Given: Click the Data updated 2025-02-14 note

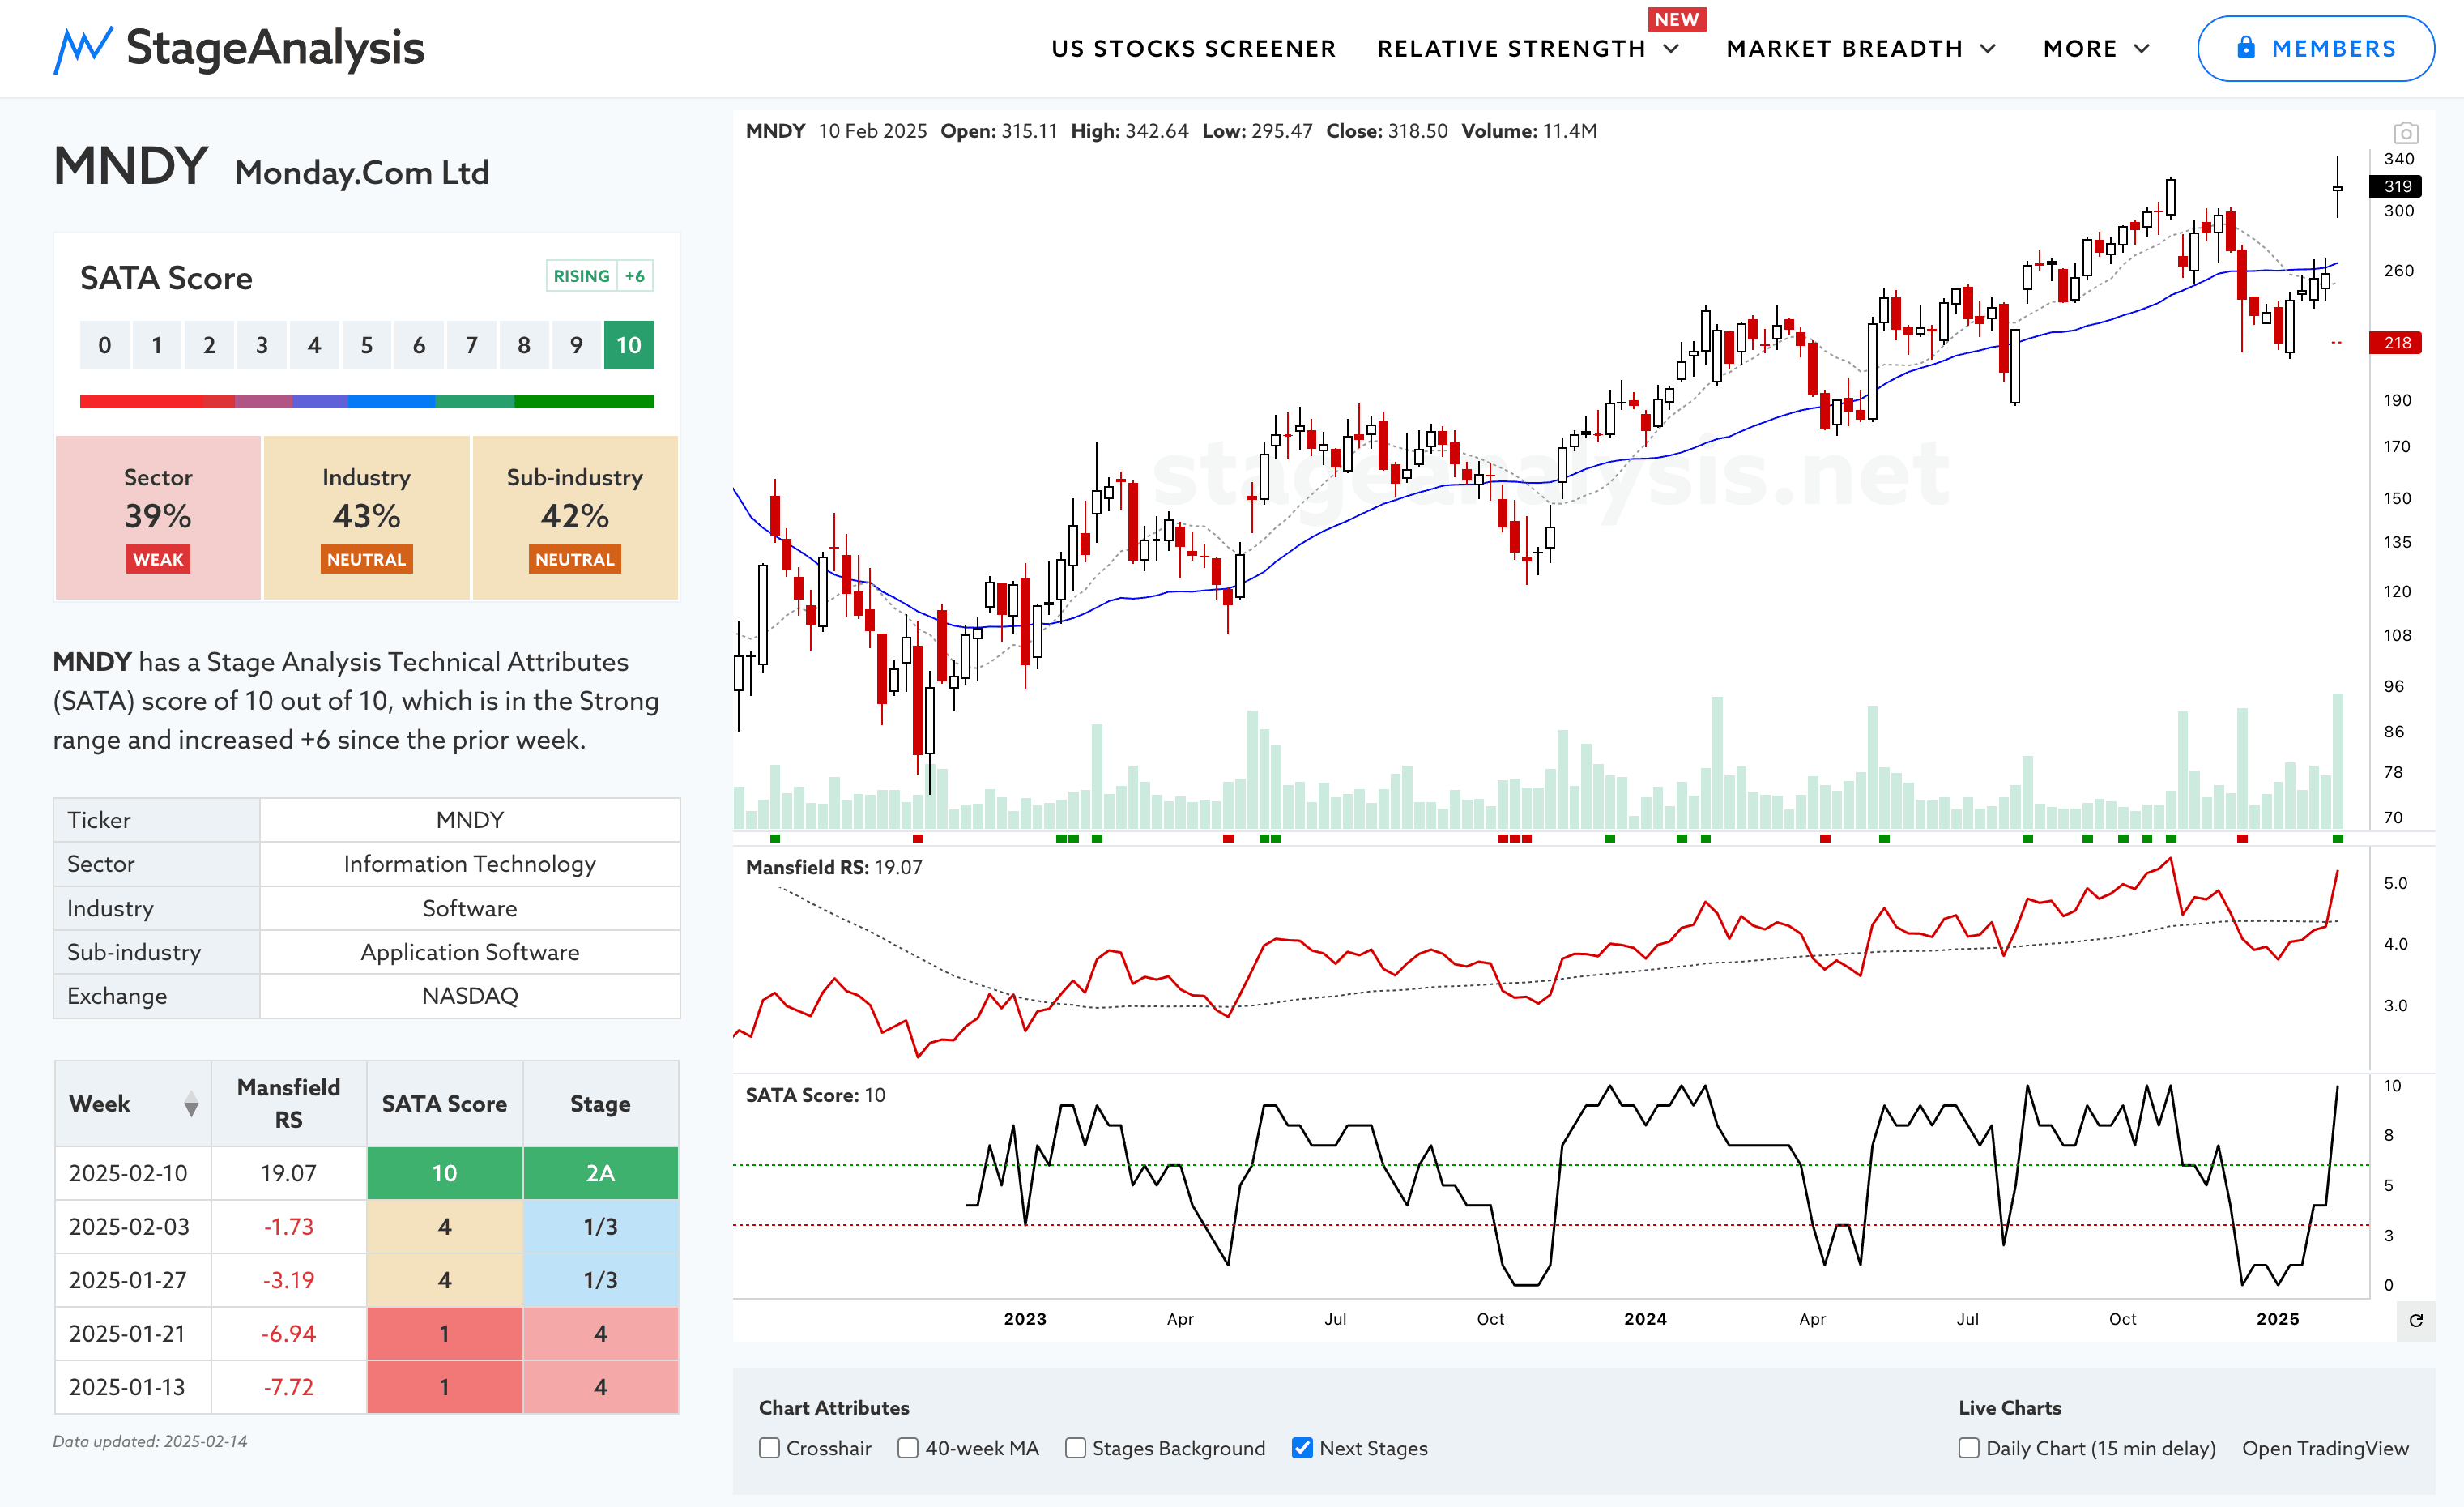Looking at the screenshot, I should 150,1441.
